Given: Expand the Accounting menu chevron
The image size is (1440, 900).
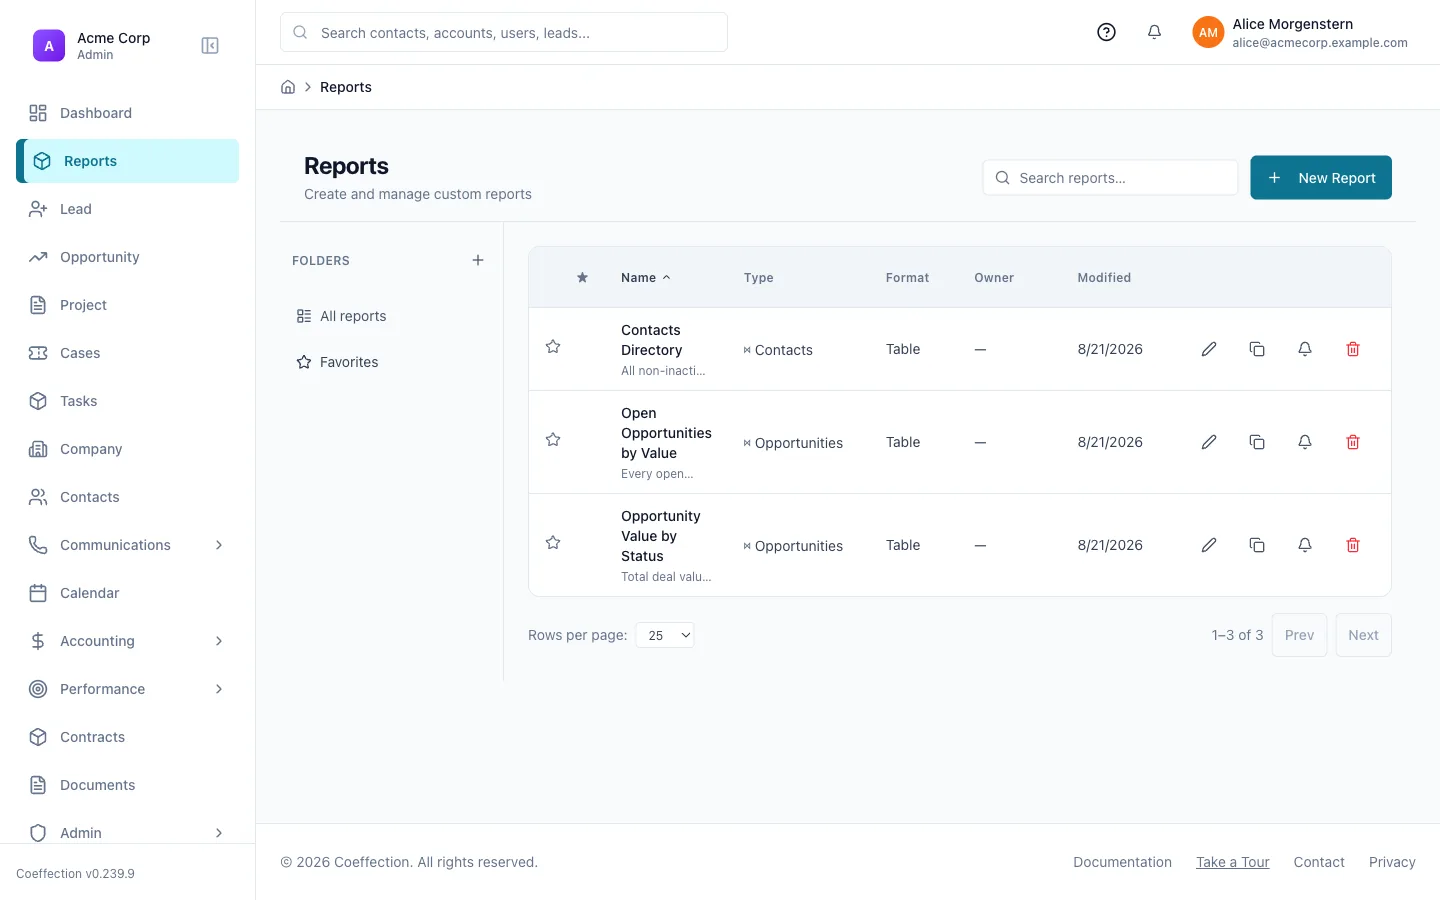Looking at the screenshot, I should 219,641.
